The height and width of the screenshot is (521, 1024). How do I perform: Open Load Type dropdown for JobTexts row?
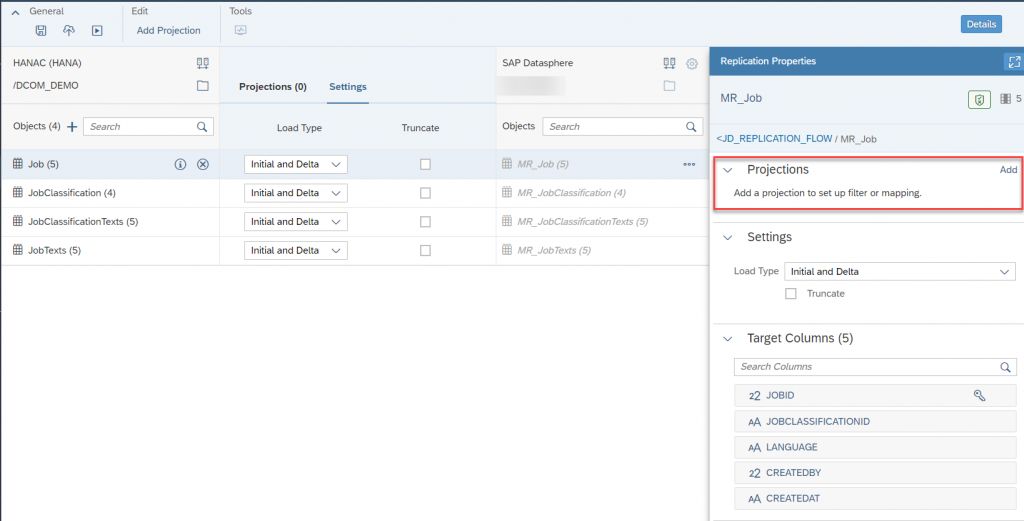[296, 251]
